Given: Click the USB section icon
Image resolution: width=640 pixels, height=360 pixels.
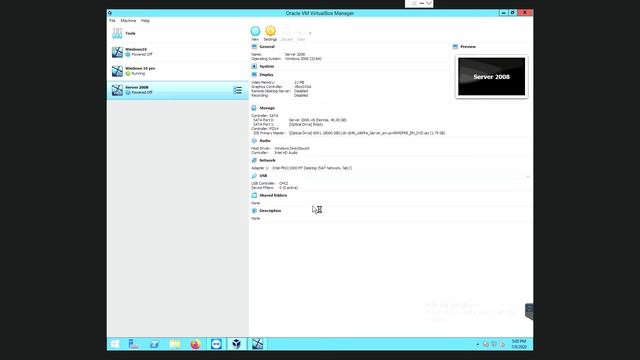Looking at the screenshot, I should [x=254, y=176].
